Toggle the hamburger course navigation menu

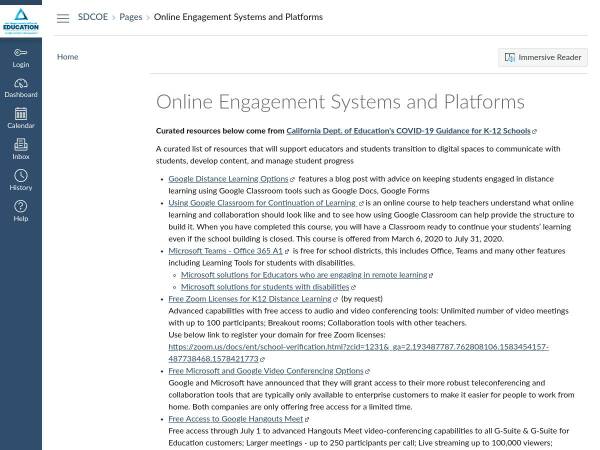pyautogui.click(x=63, y=18)
